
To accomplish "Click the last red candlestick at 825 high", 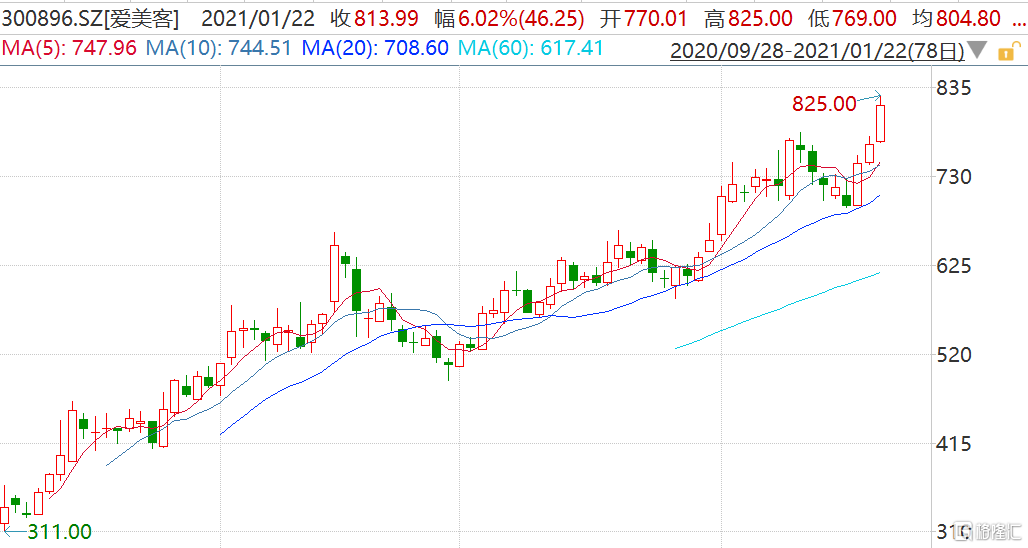I will click(x=880, y=123).
